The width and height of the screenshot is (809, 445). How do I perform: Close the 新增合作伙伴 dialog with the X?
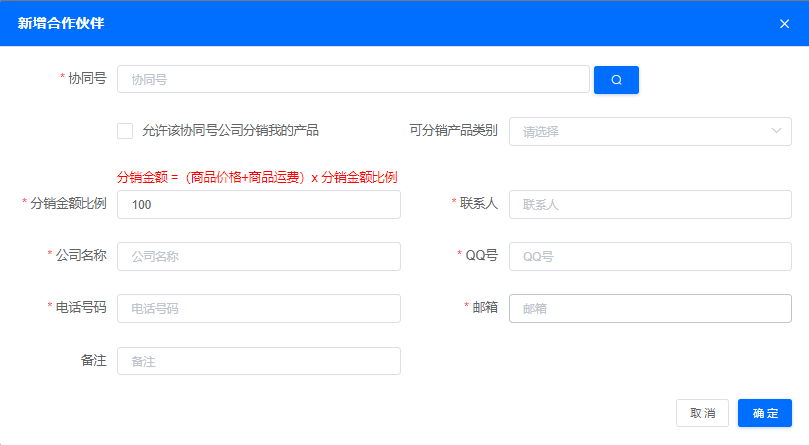click(784, 24)
